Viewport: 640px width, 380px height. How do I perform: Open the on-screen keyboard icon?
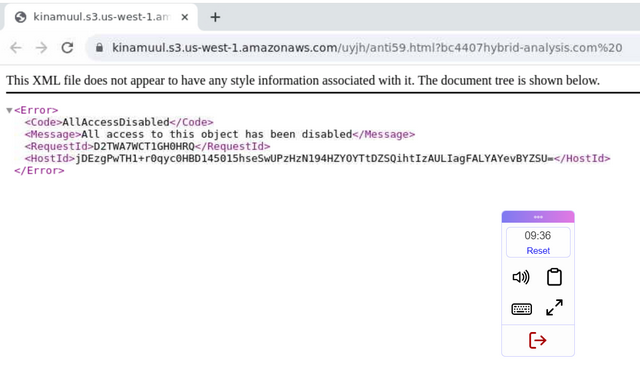(x=522, y=309)
